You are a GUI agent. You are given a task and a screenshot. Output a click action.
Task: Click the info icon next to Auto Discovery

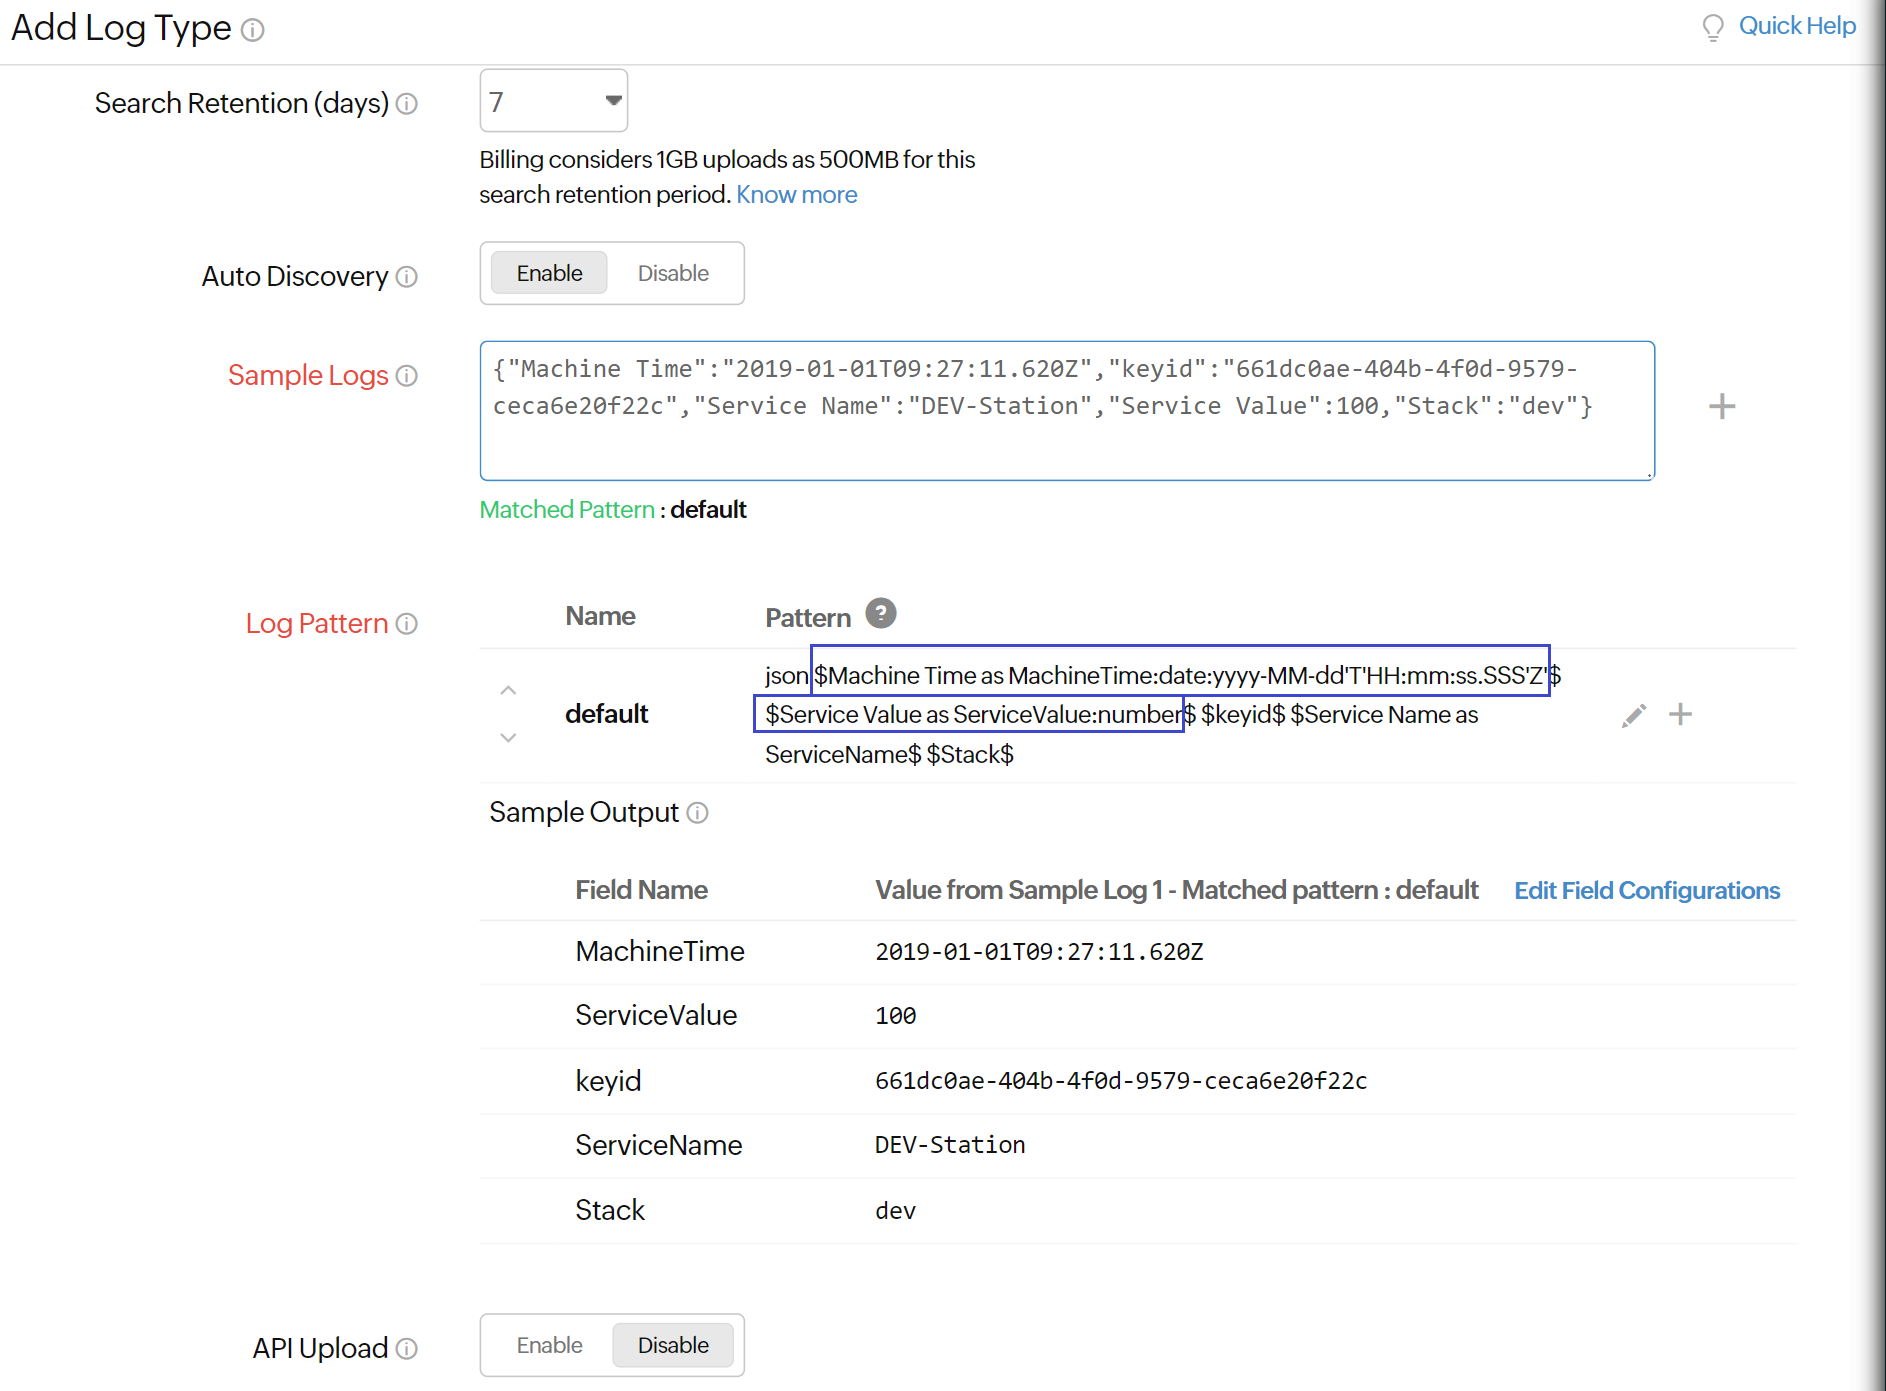click(408, 278)
